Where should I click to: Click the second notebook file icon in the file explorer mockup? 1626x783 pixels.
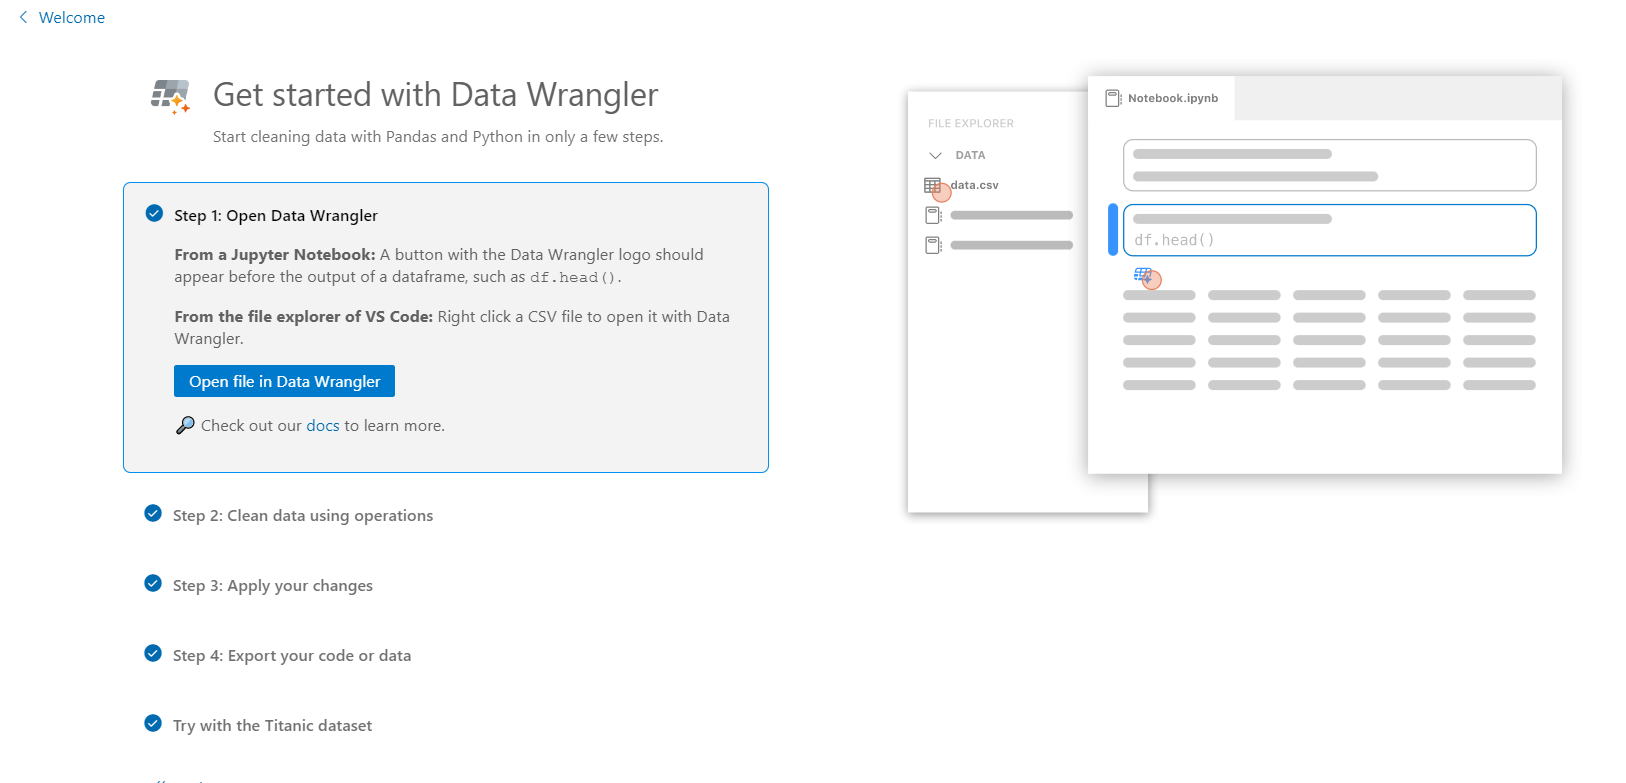pos(933,244)
